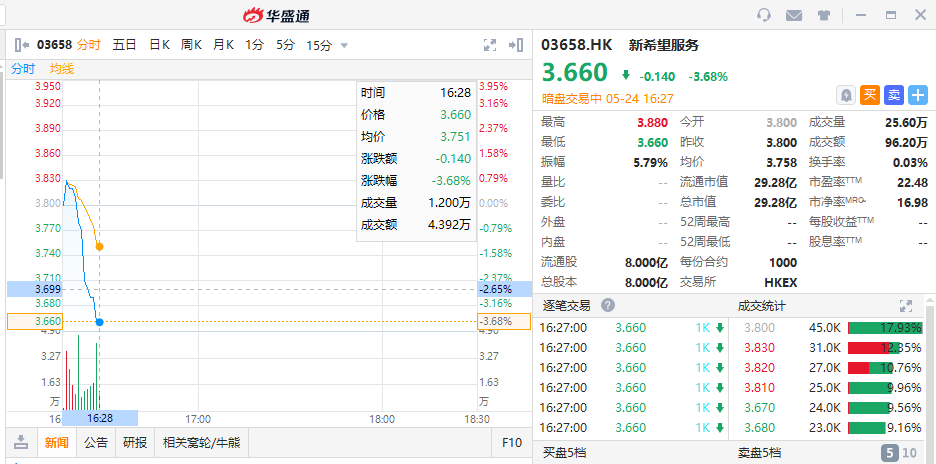Click the 买盘5档 header
Screen dimensions: 936x464
tap(565, 453)
